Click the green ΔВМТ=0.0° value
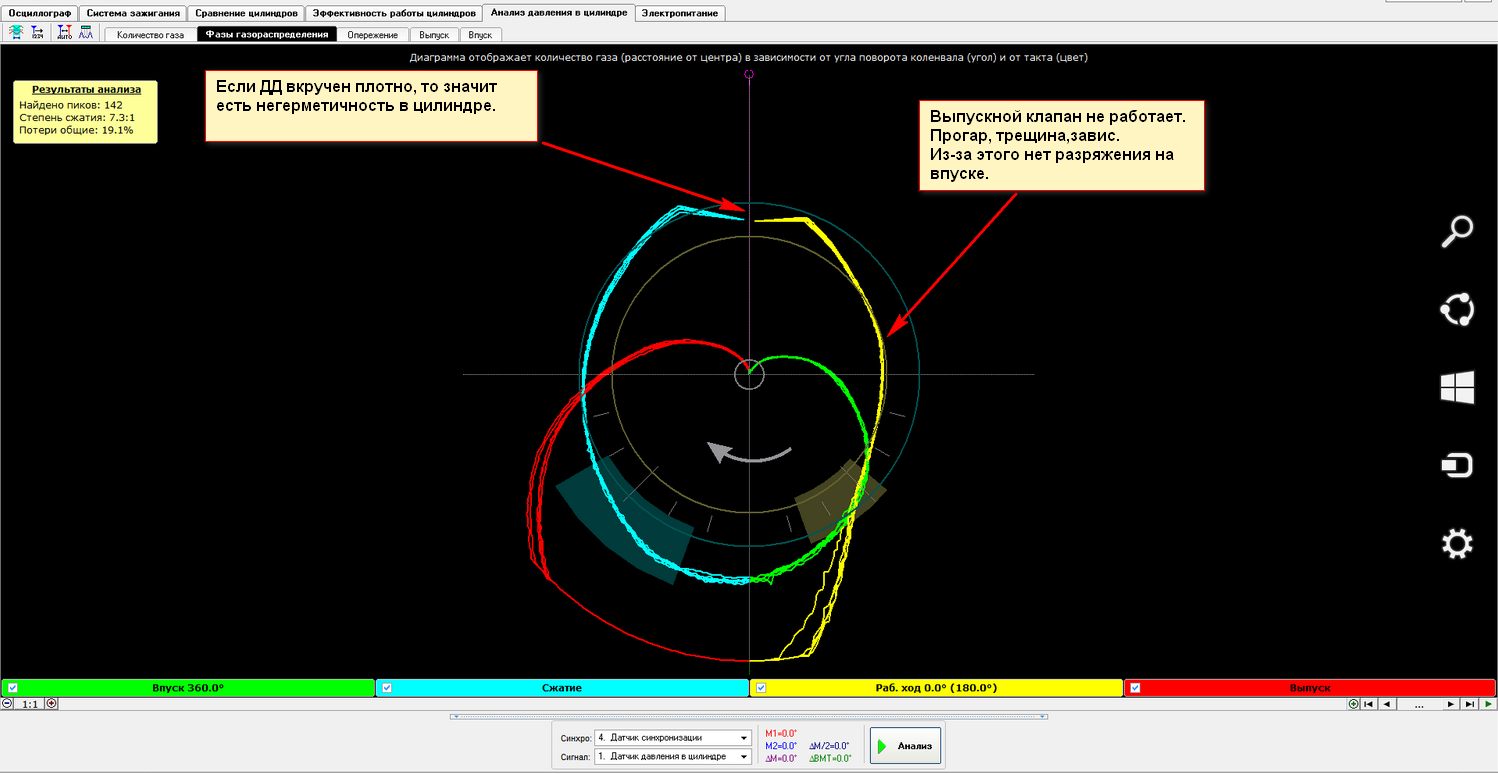Image resolution: width=1498 pixels, height=774 pixels. pyautogui.click(x=830, y=758)
